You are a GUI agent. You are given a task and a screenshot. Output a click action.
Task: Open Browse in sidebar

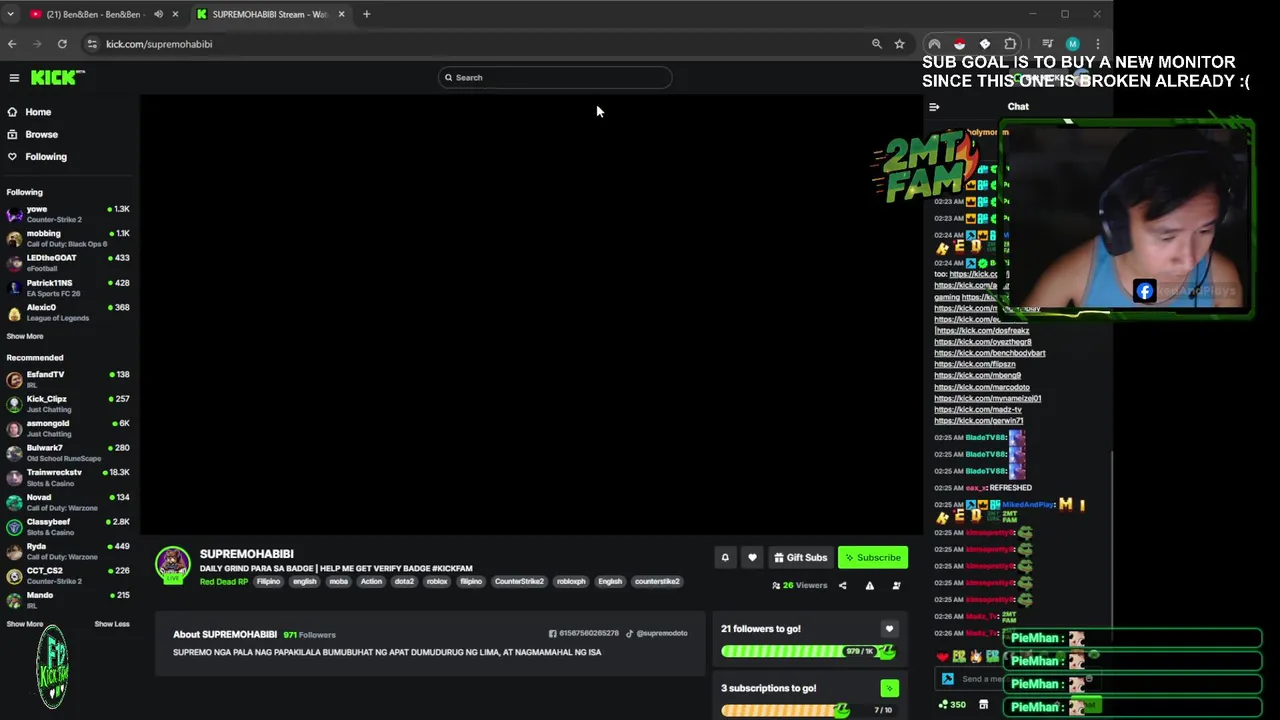point(41,134)
